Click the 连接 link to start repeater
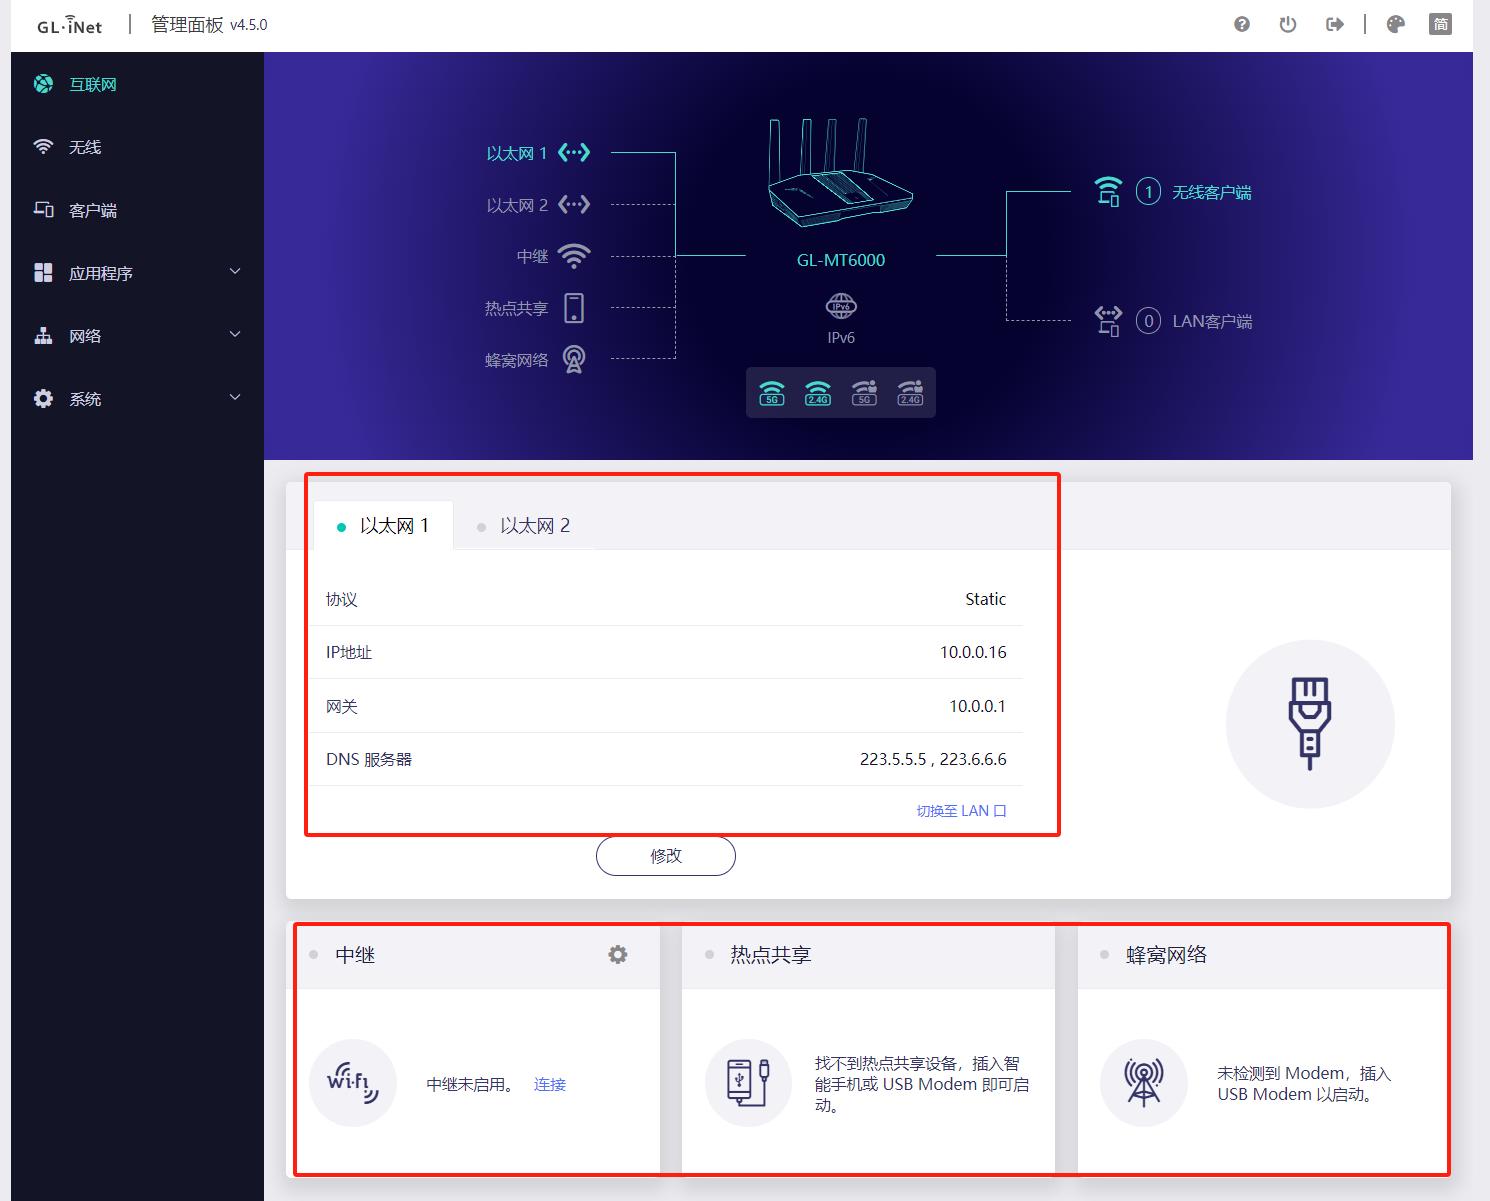1490x1201 pixels. (x=549, y=1084)
